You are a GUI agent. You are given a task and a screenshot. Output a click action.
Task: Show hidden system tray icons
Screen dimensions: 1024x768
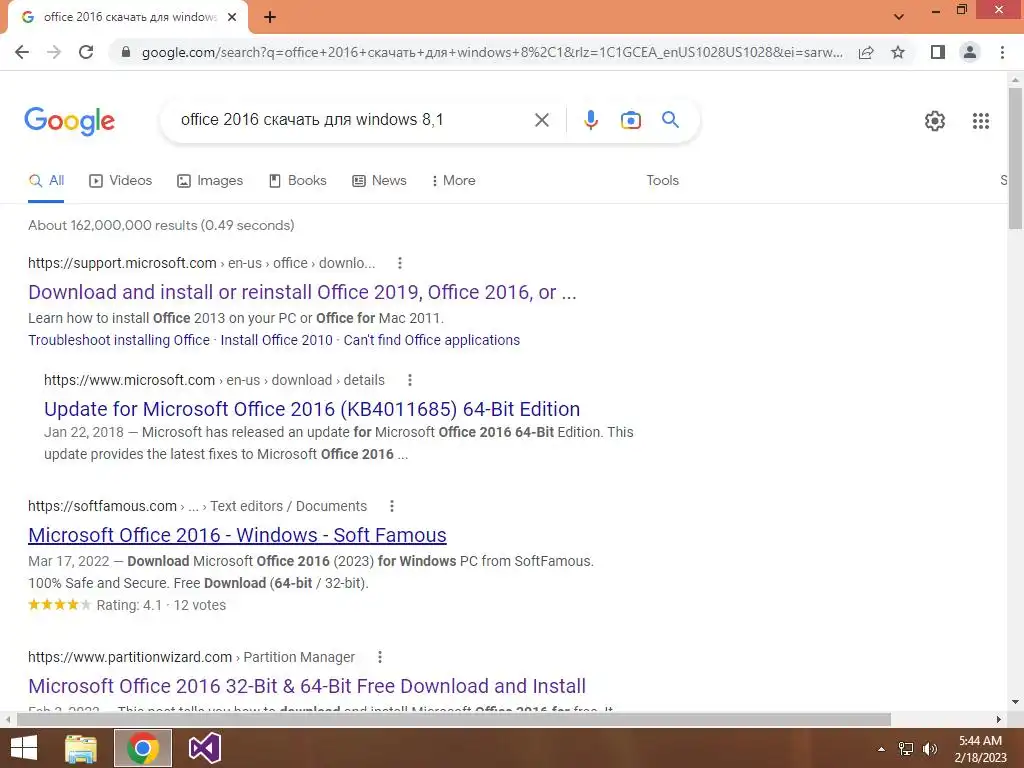pos(882,749)
